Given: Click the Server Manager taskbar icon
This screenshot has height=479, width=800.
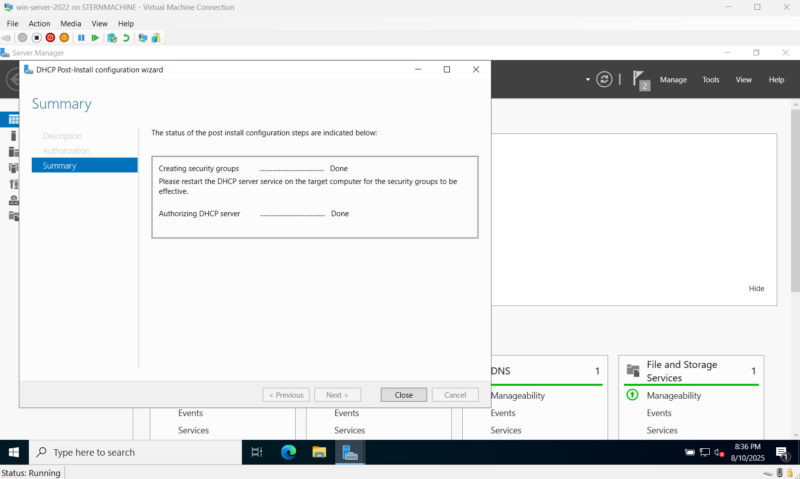Looking at the screenshot, I should (350, 452).
